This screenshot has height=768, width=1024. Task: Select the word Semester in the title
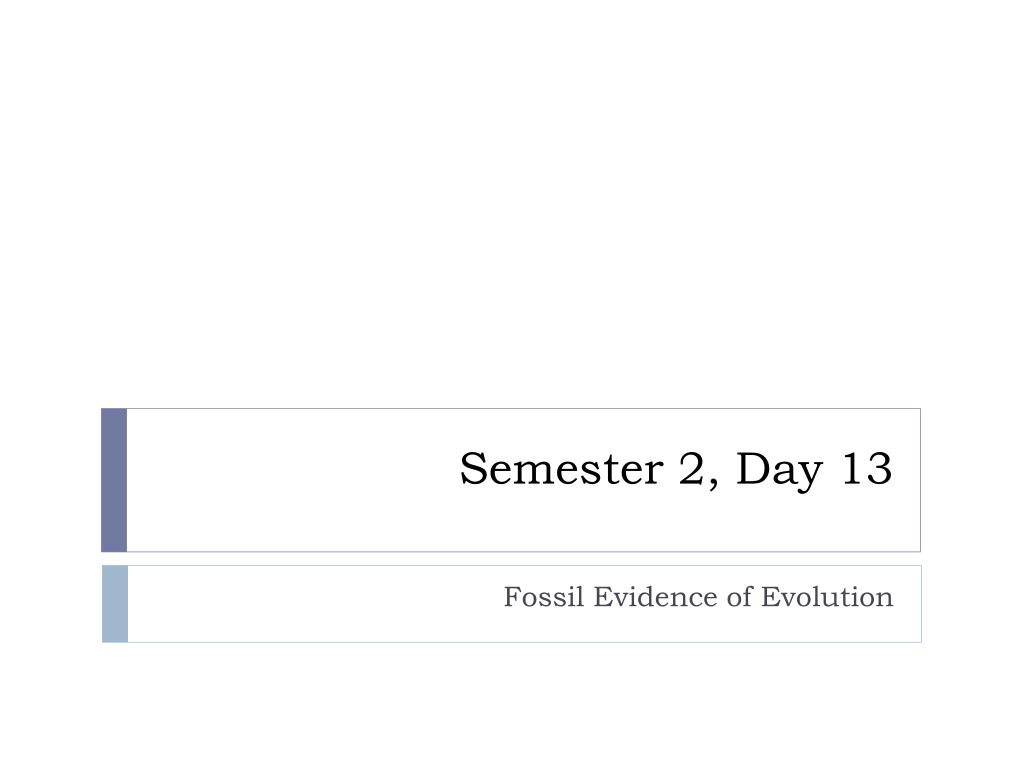point(562,468)
